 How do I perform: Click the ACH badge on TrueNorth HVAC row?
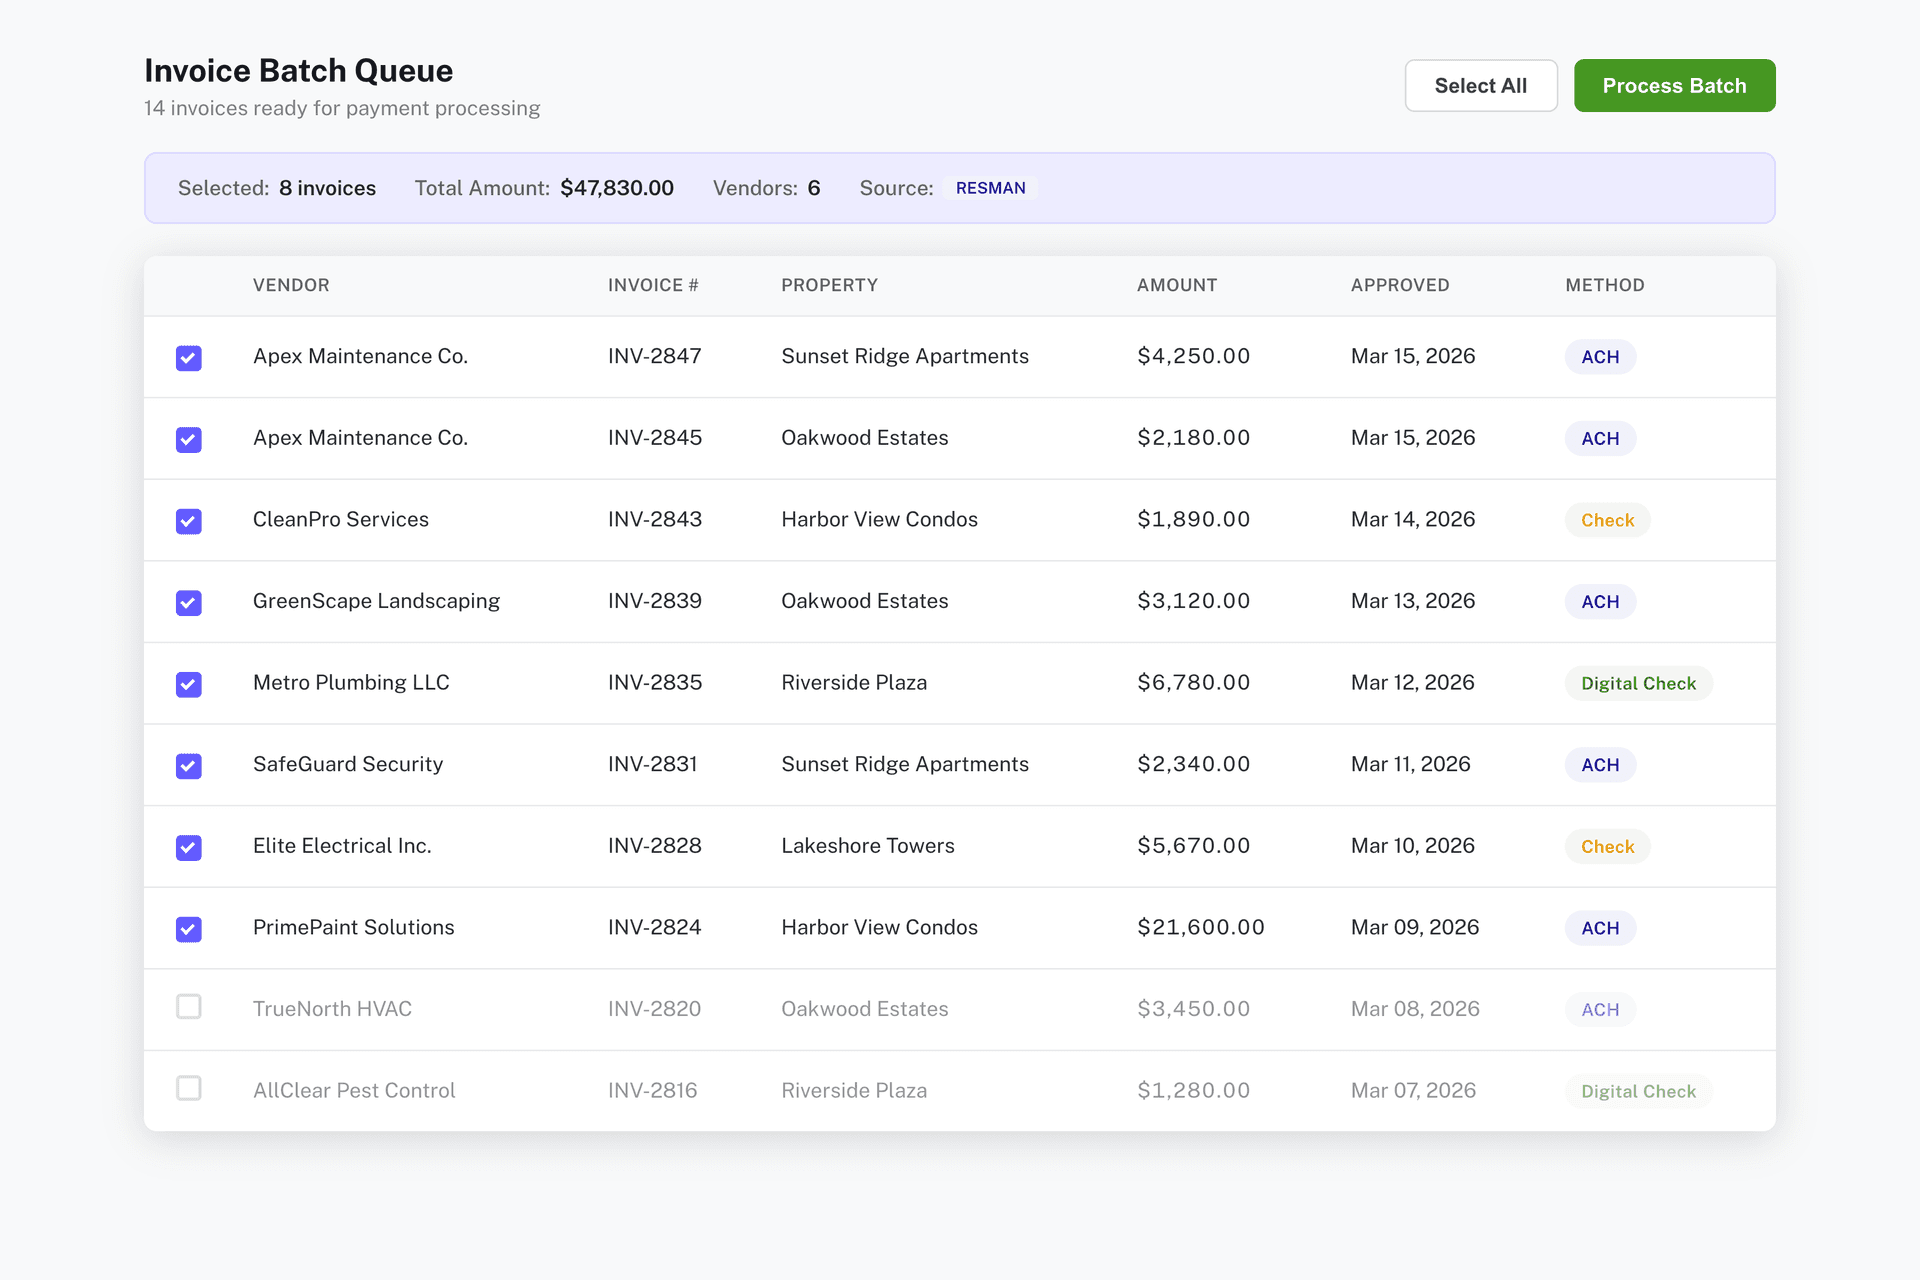coord(1599,1010)
